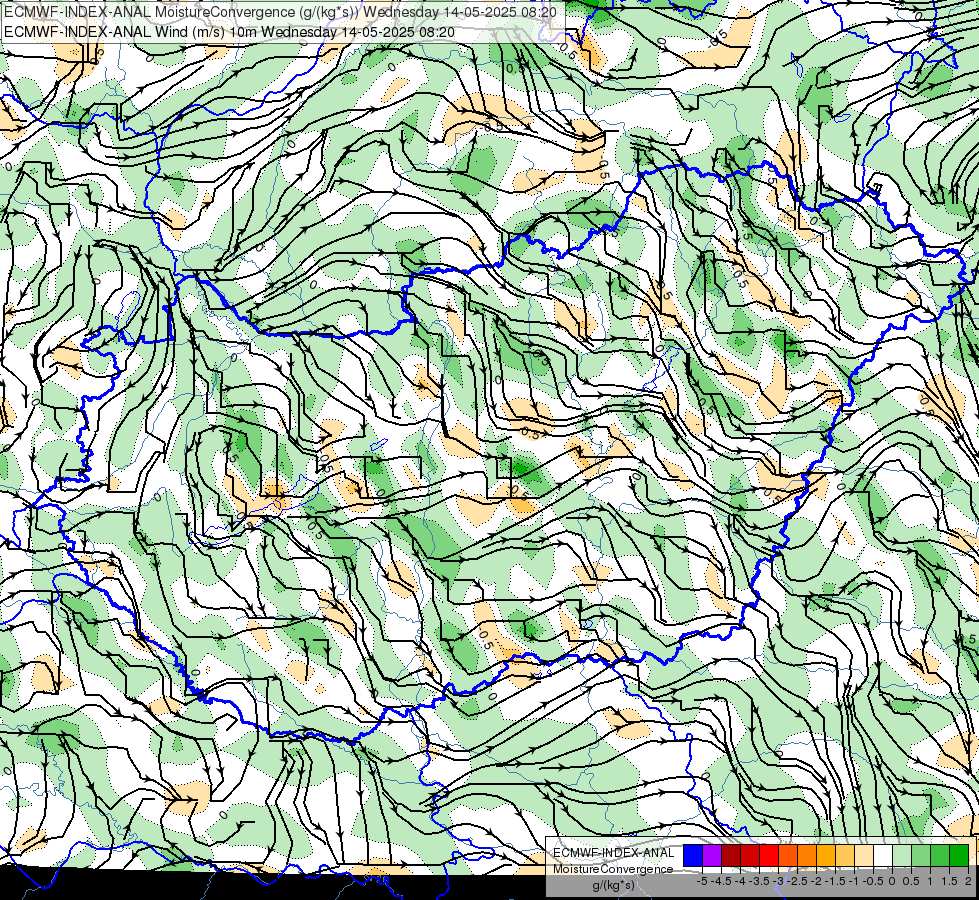Click the blue legend swatch above -5
Image resolution: width=979 pixels, height=900 pixels.
click(693, 856)
